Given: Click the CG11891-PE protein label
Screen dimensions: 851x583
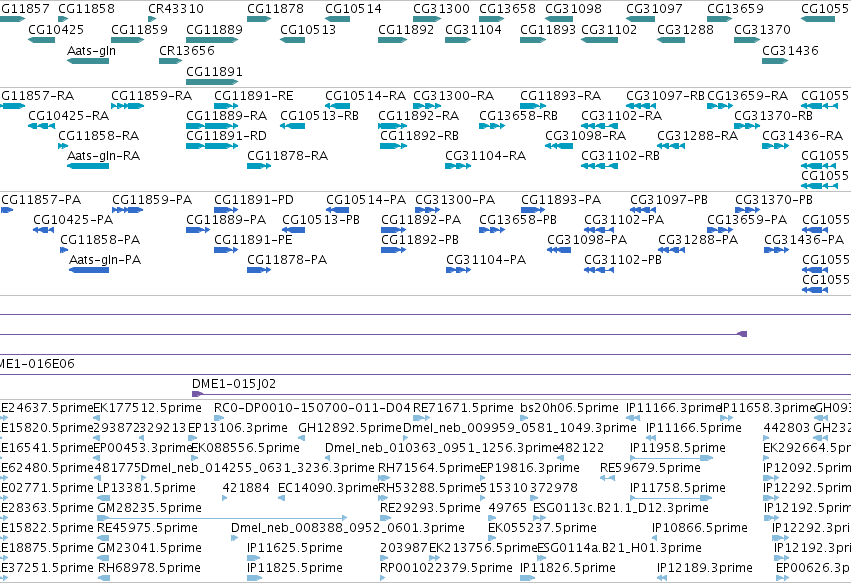Looking at the screenshot, I should tap(253, 240).
